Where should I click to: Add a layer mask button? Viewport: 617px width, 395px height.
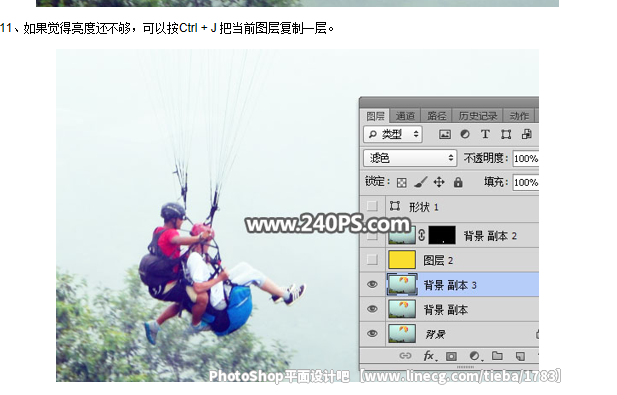[x=451, y=356]
